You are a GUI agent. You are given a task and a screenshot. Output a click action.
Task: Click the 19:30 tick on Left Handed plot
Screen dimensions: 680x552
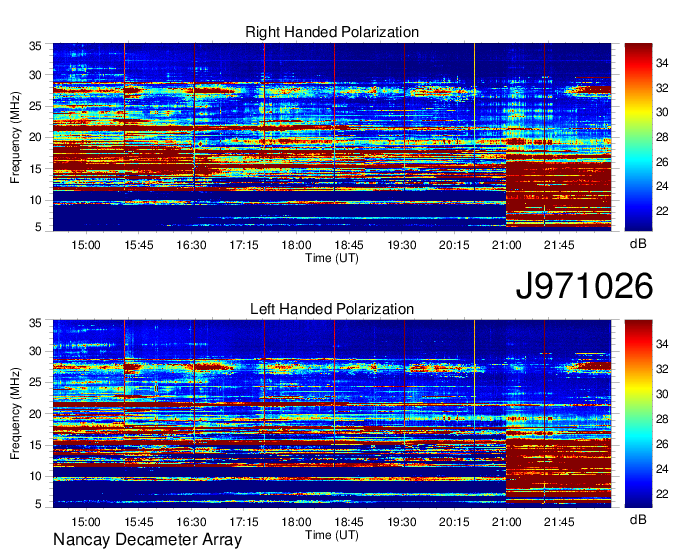click(402, 522)
